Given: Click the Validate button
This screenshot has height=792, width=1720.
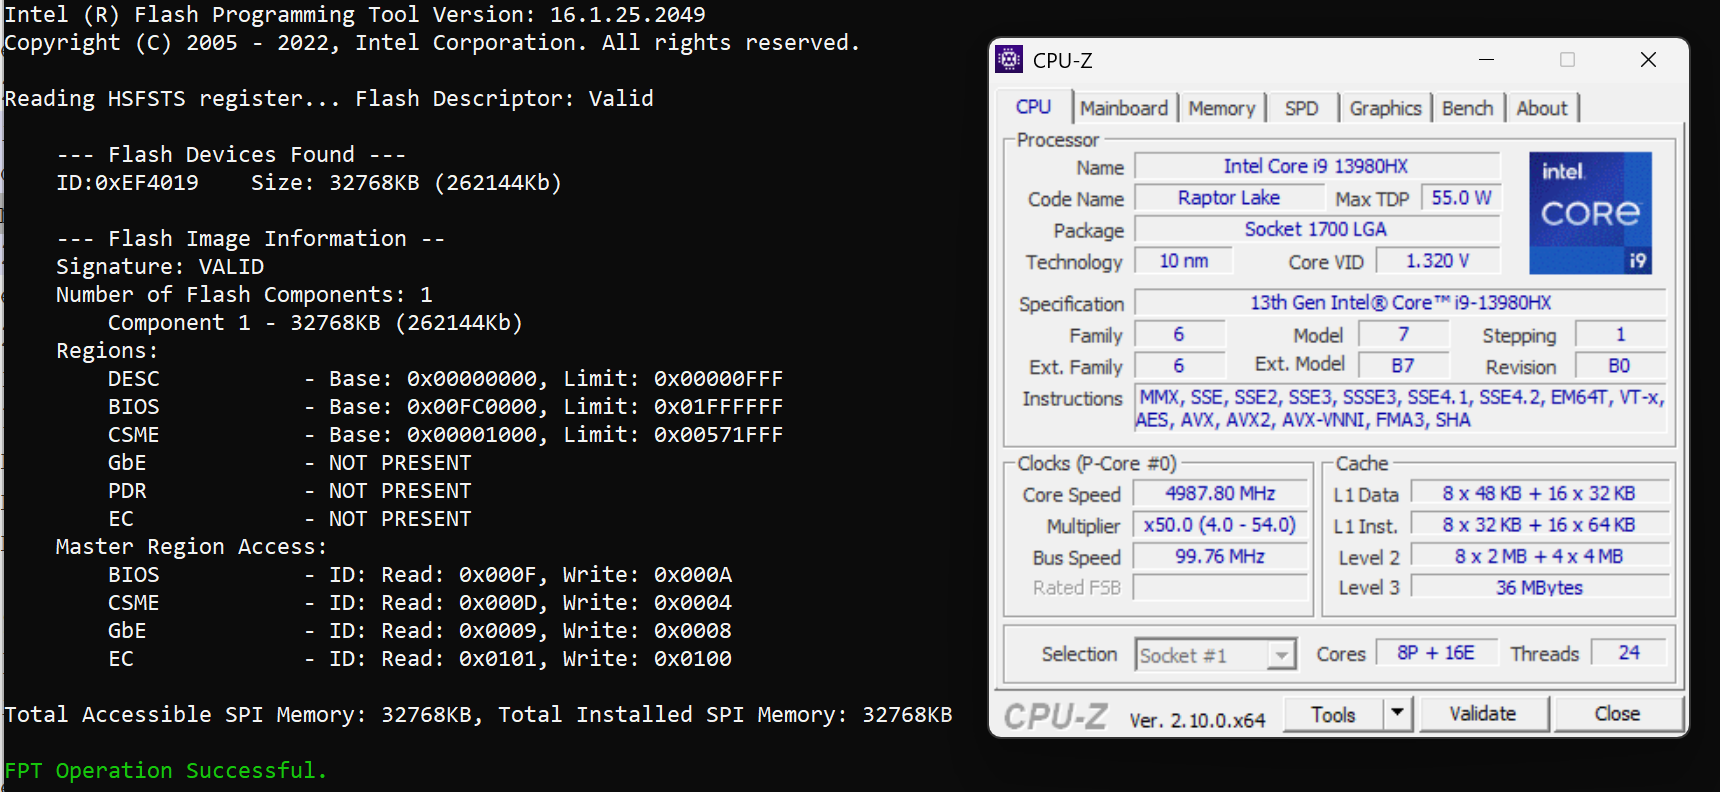Looking at the screenshot, I should click(1483, 713).
